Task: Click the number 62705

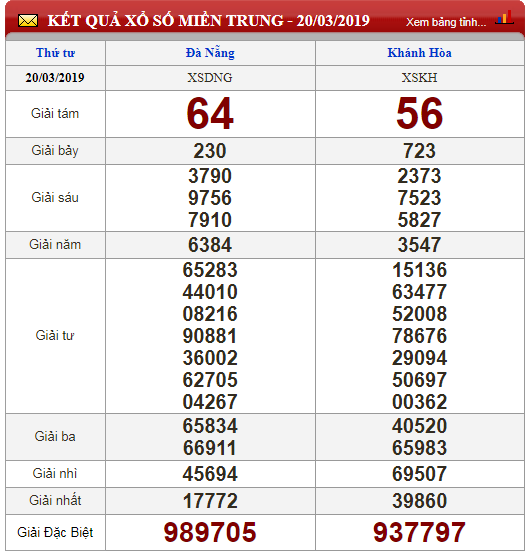Action: point(210,380)
